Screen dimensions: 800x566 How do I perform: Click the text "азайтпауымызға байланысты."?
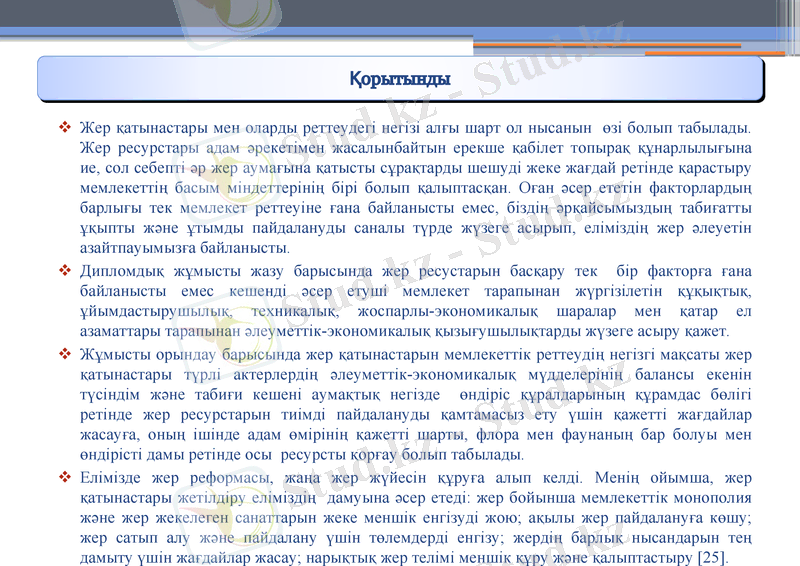click(x=185, y=248)
